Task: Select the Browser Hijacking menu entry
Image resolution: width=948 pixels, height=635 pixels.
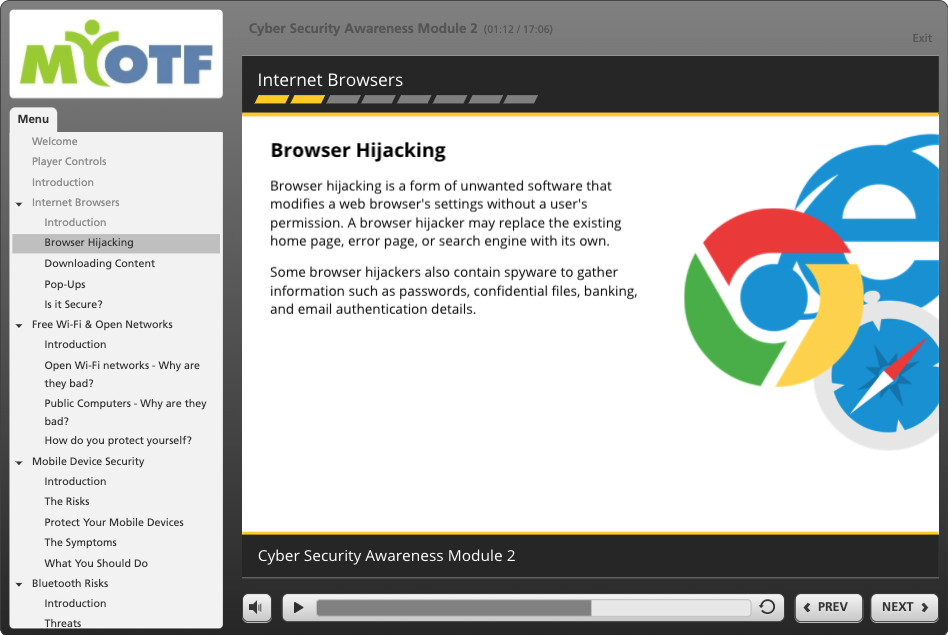Action: click(116, 243)
